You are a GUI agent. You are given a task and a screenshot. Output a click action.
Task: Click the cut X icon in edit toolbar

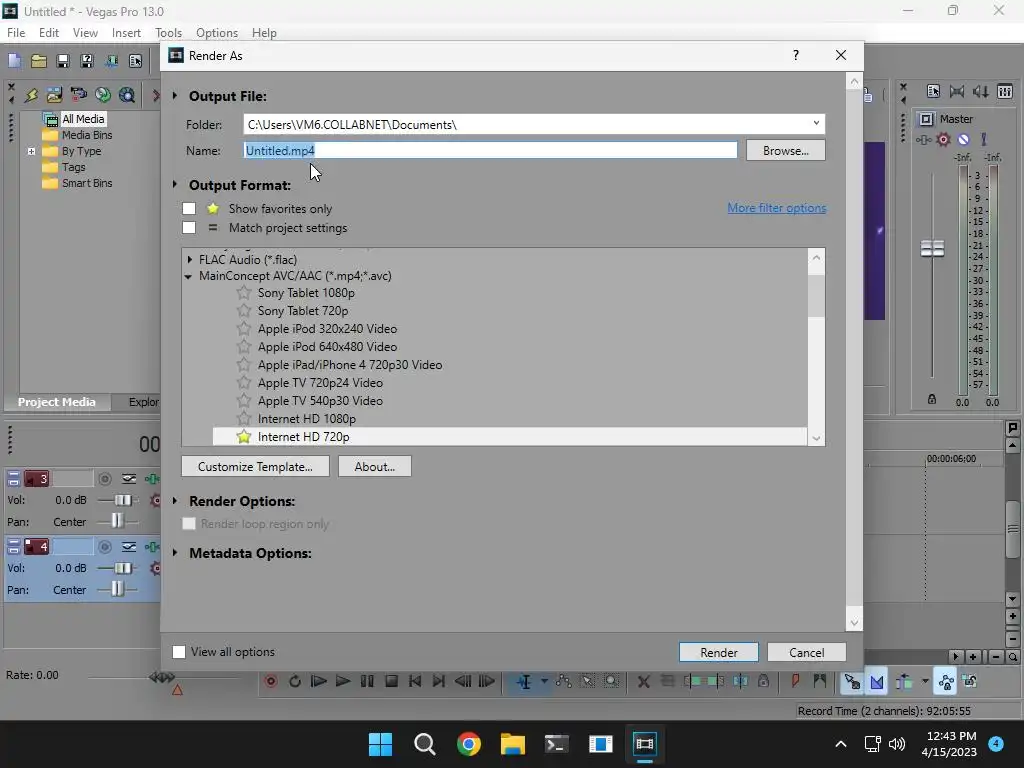[x=643, y=681]
